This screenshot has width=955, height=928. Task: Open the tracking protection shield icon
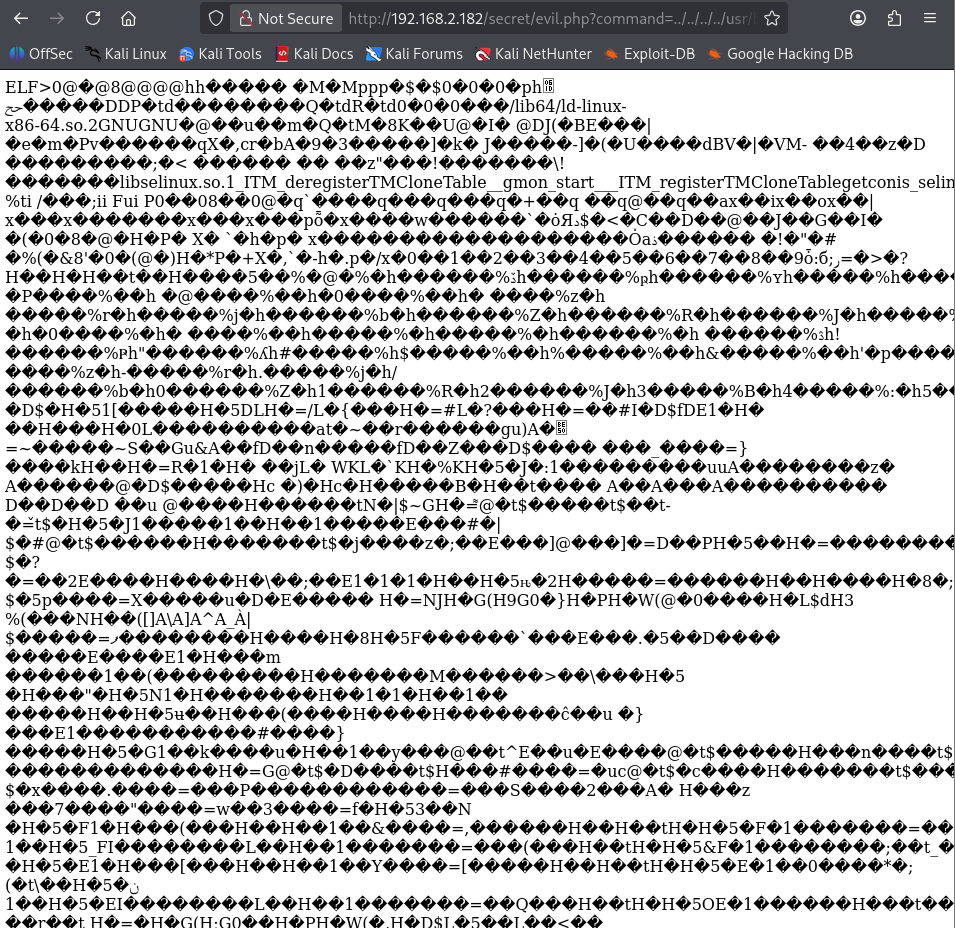pos(214,18)
